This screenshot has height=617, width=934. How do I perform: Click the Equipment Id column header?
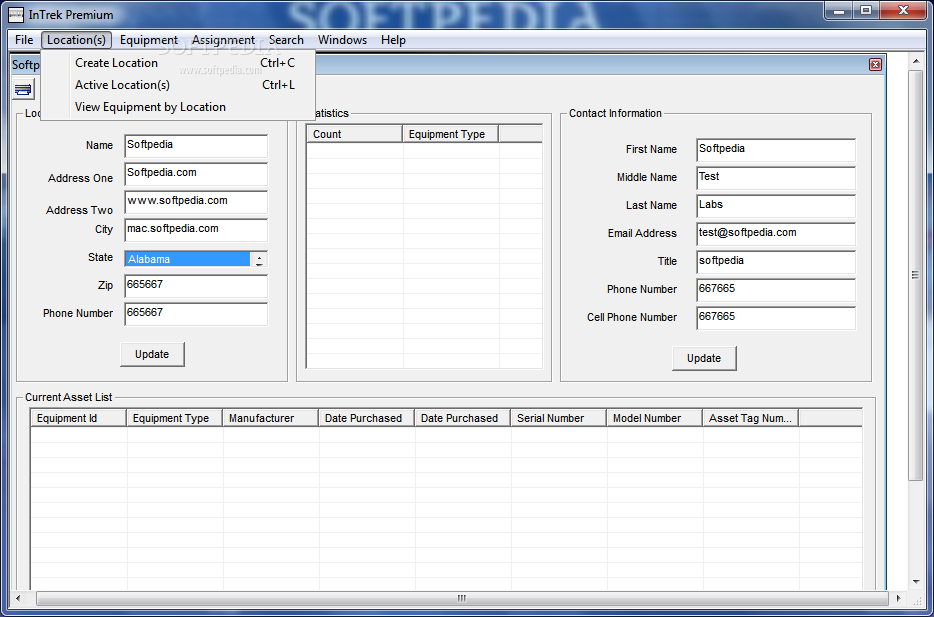[79, 418]
